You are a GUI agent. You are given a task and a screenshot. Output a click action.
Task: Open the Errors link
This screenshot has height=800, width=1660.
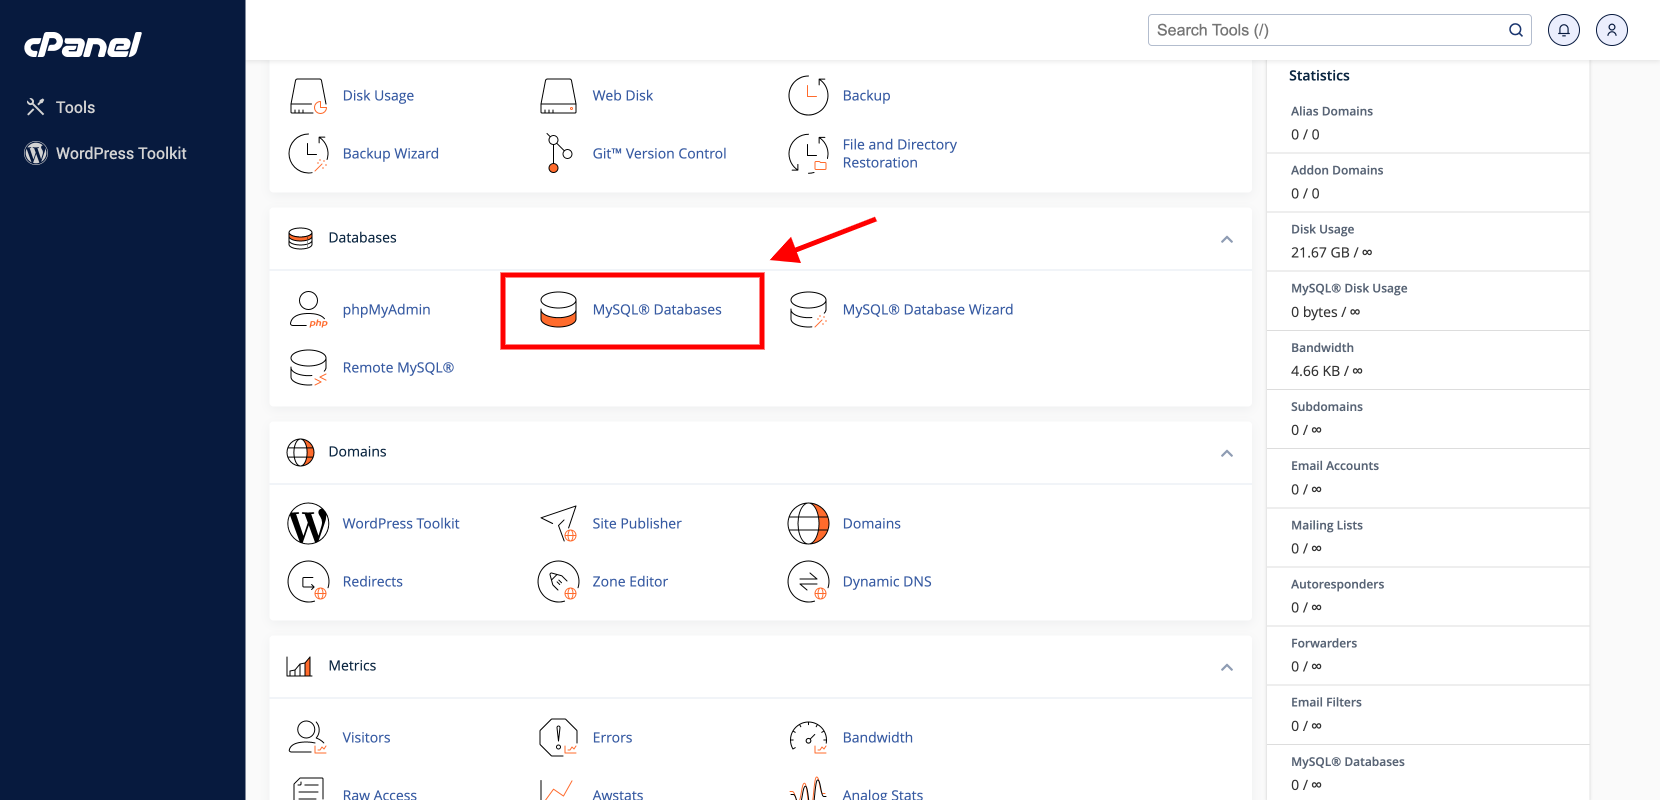coord(612,738)
